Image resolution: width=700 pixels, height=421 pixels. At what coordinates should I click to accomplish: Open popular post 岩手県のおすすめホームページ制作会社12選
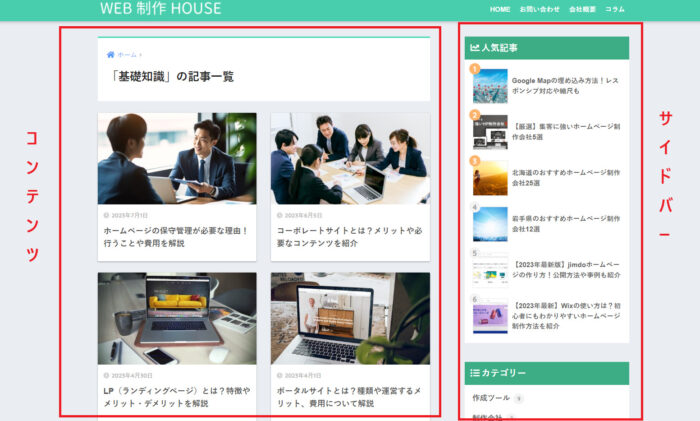pyautogui.click(x=566, y=224)
